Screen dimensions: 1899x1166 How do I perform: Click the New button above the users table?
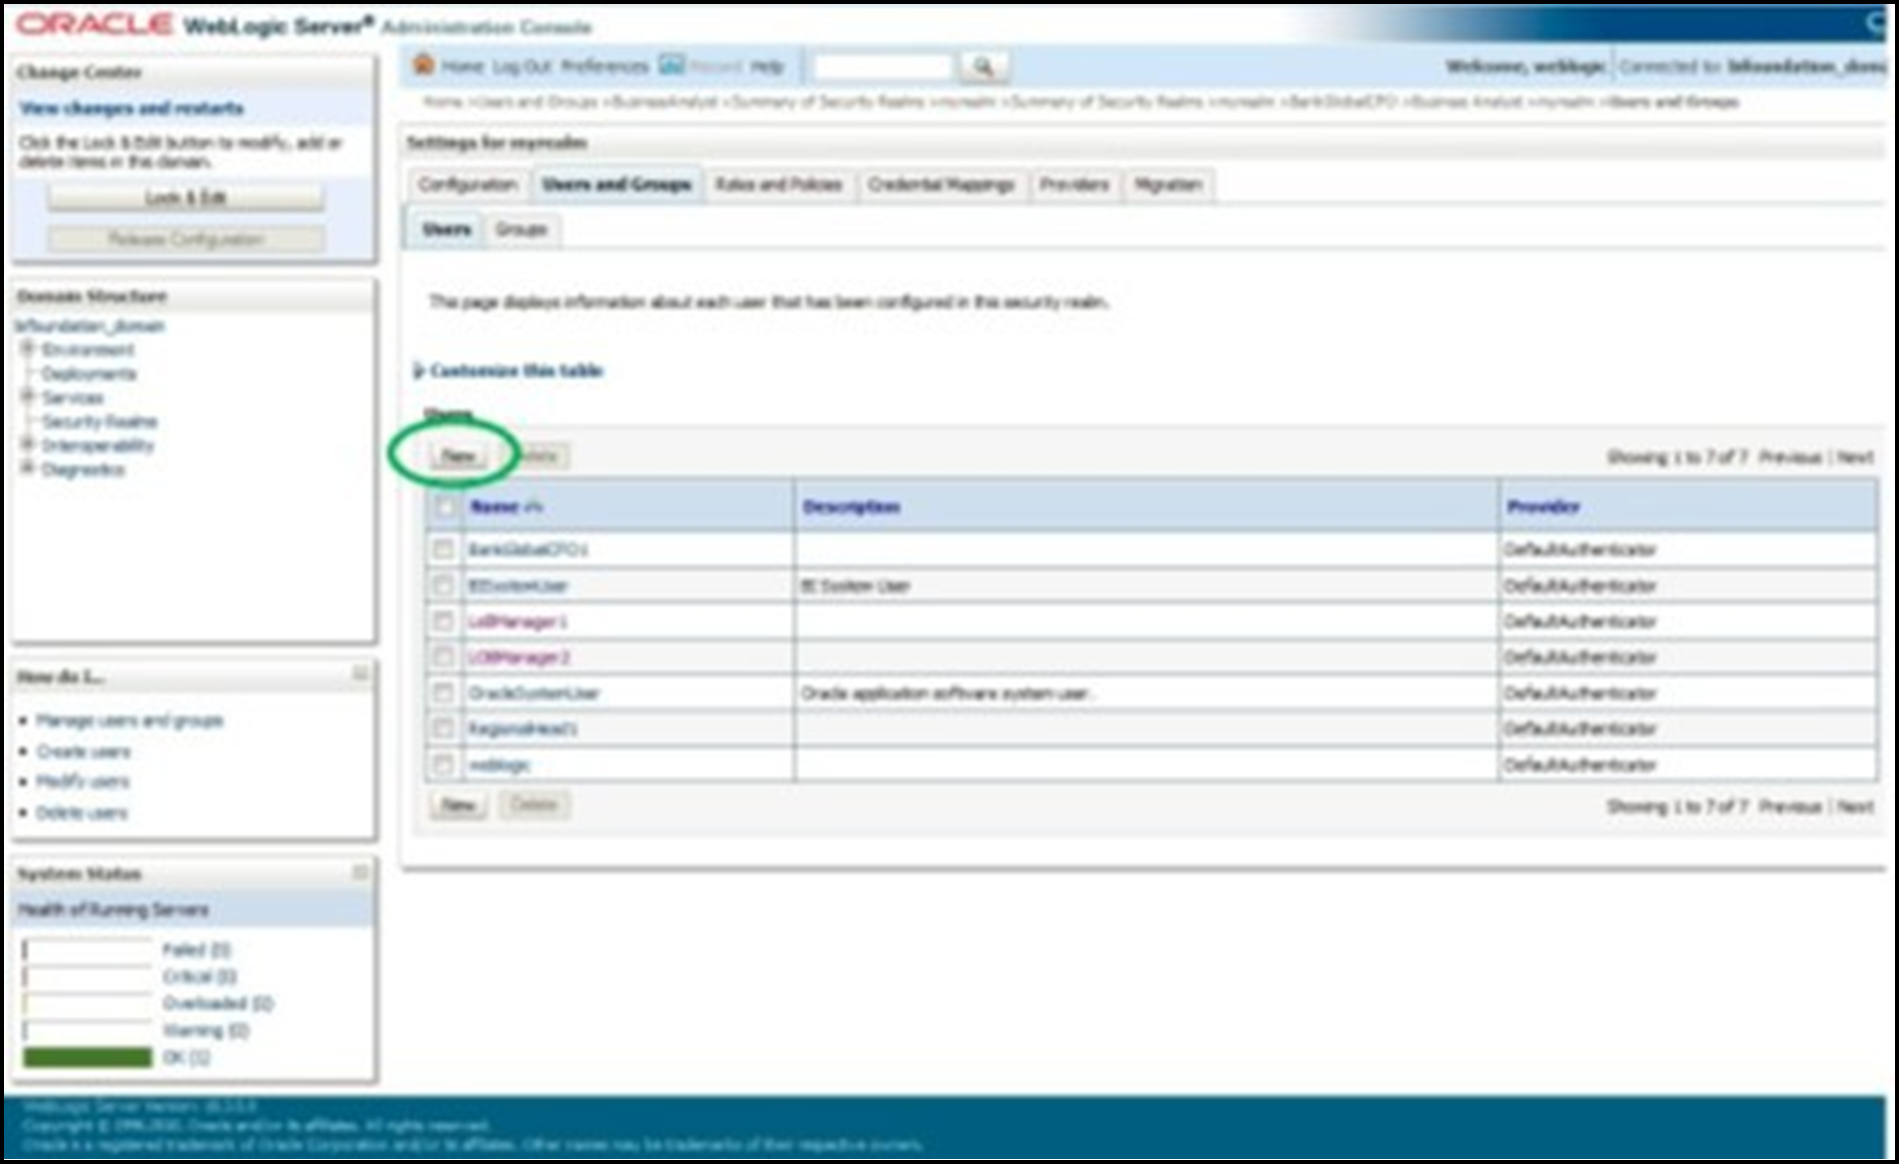pos(458,456)
